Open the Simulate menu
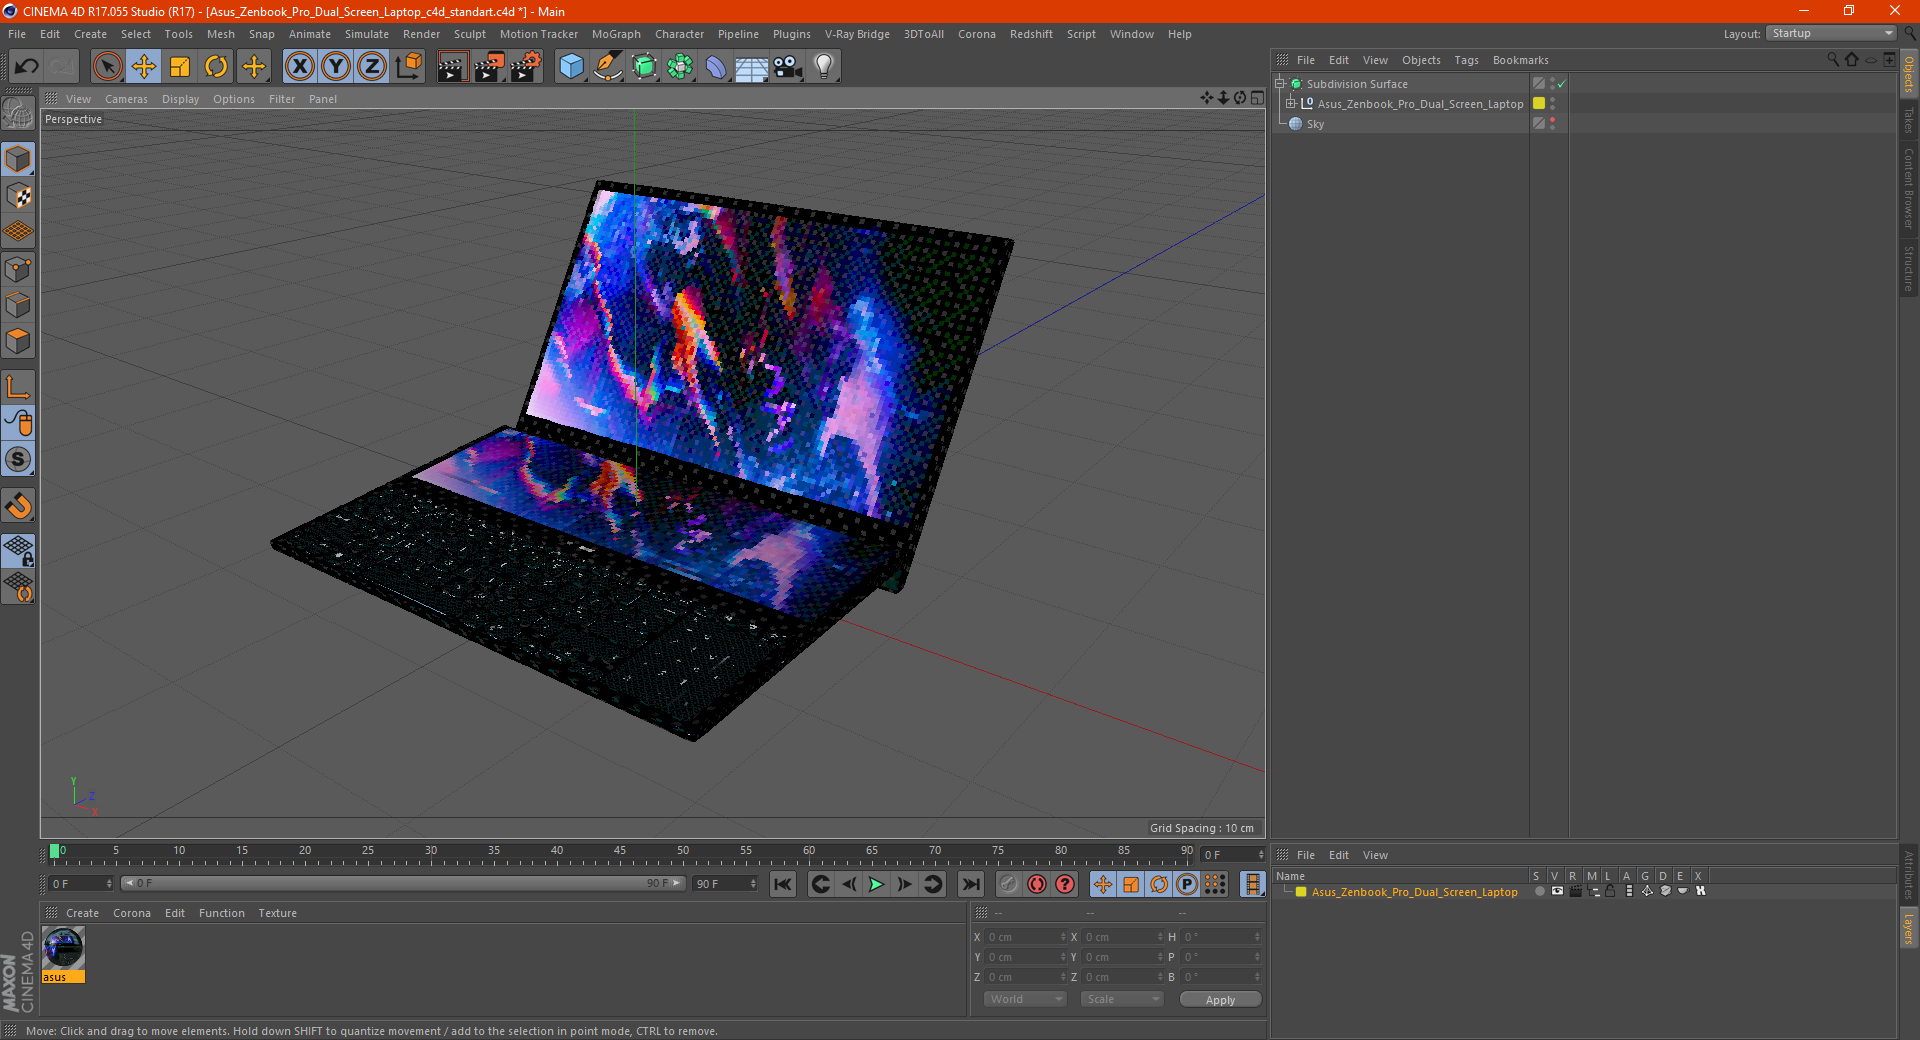 (367, 34)
